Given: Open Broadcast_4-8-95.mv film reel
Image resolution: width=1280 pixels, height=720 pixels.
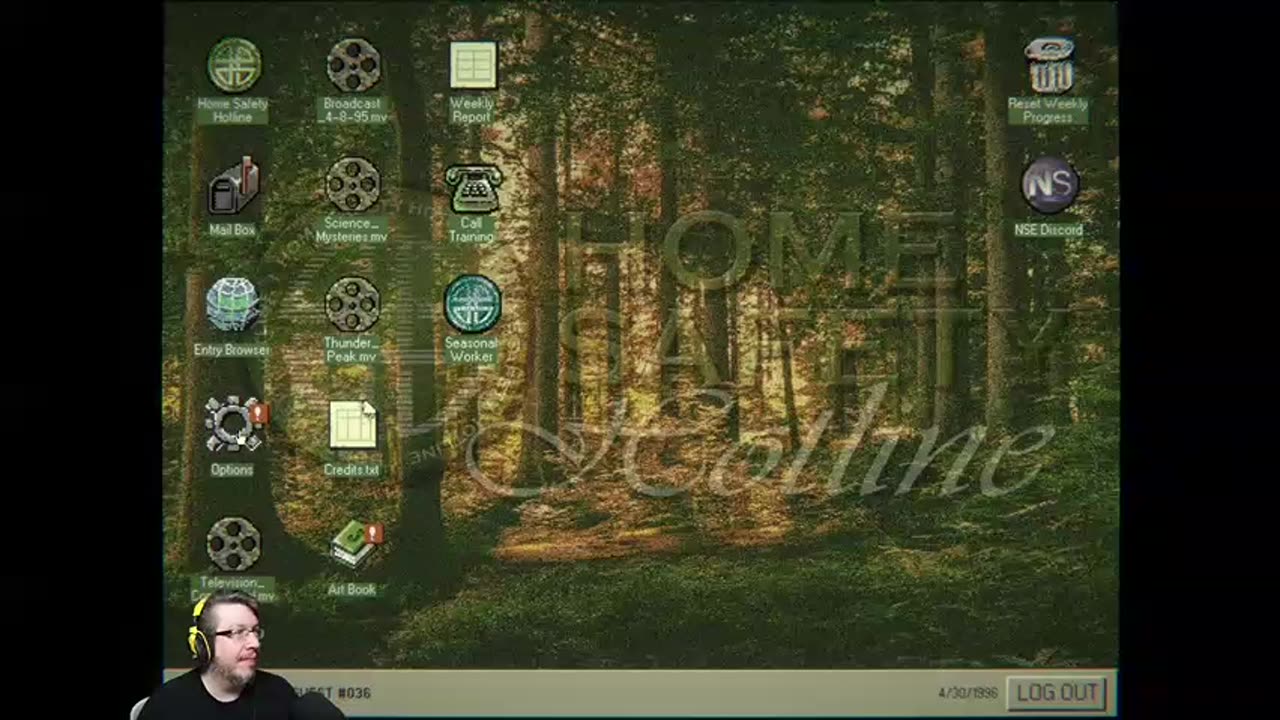Looking at the screenshot, I should (353, 65).
